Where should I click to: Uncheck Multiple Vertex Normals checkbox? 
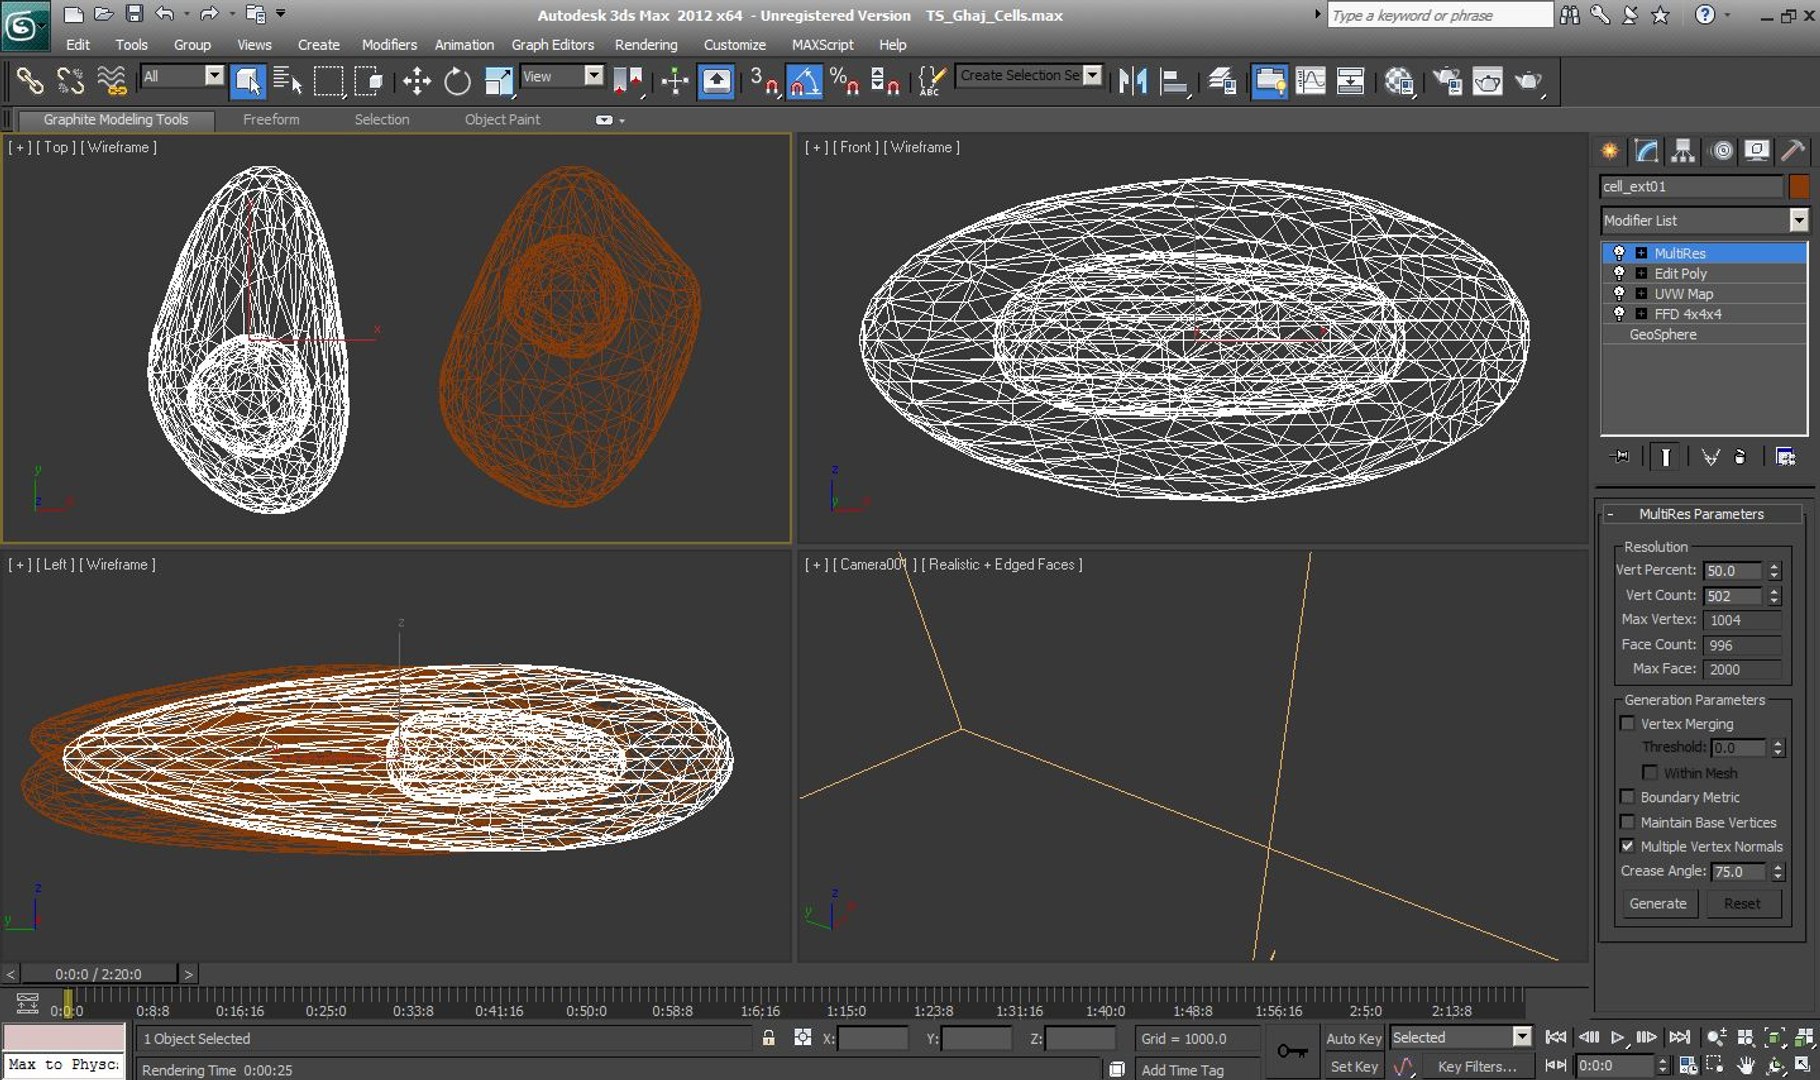1627,846
